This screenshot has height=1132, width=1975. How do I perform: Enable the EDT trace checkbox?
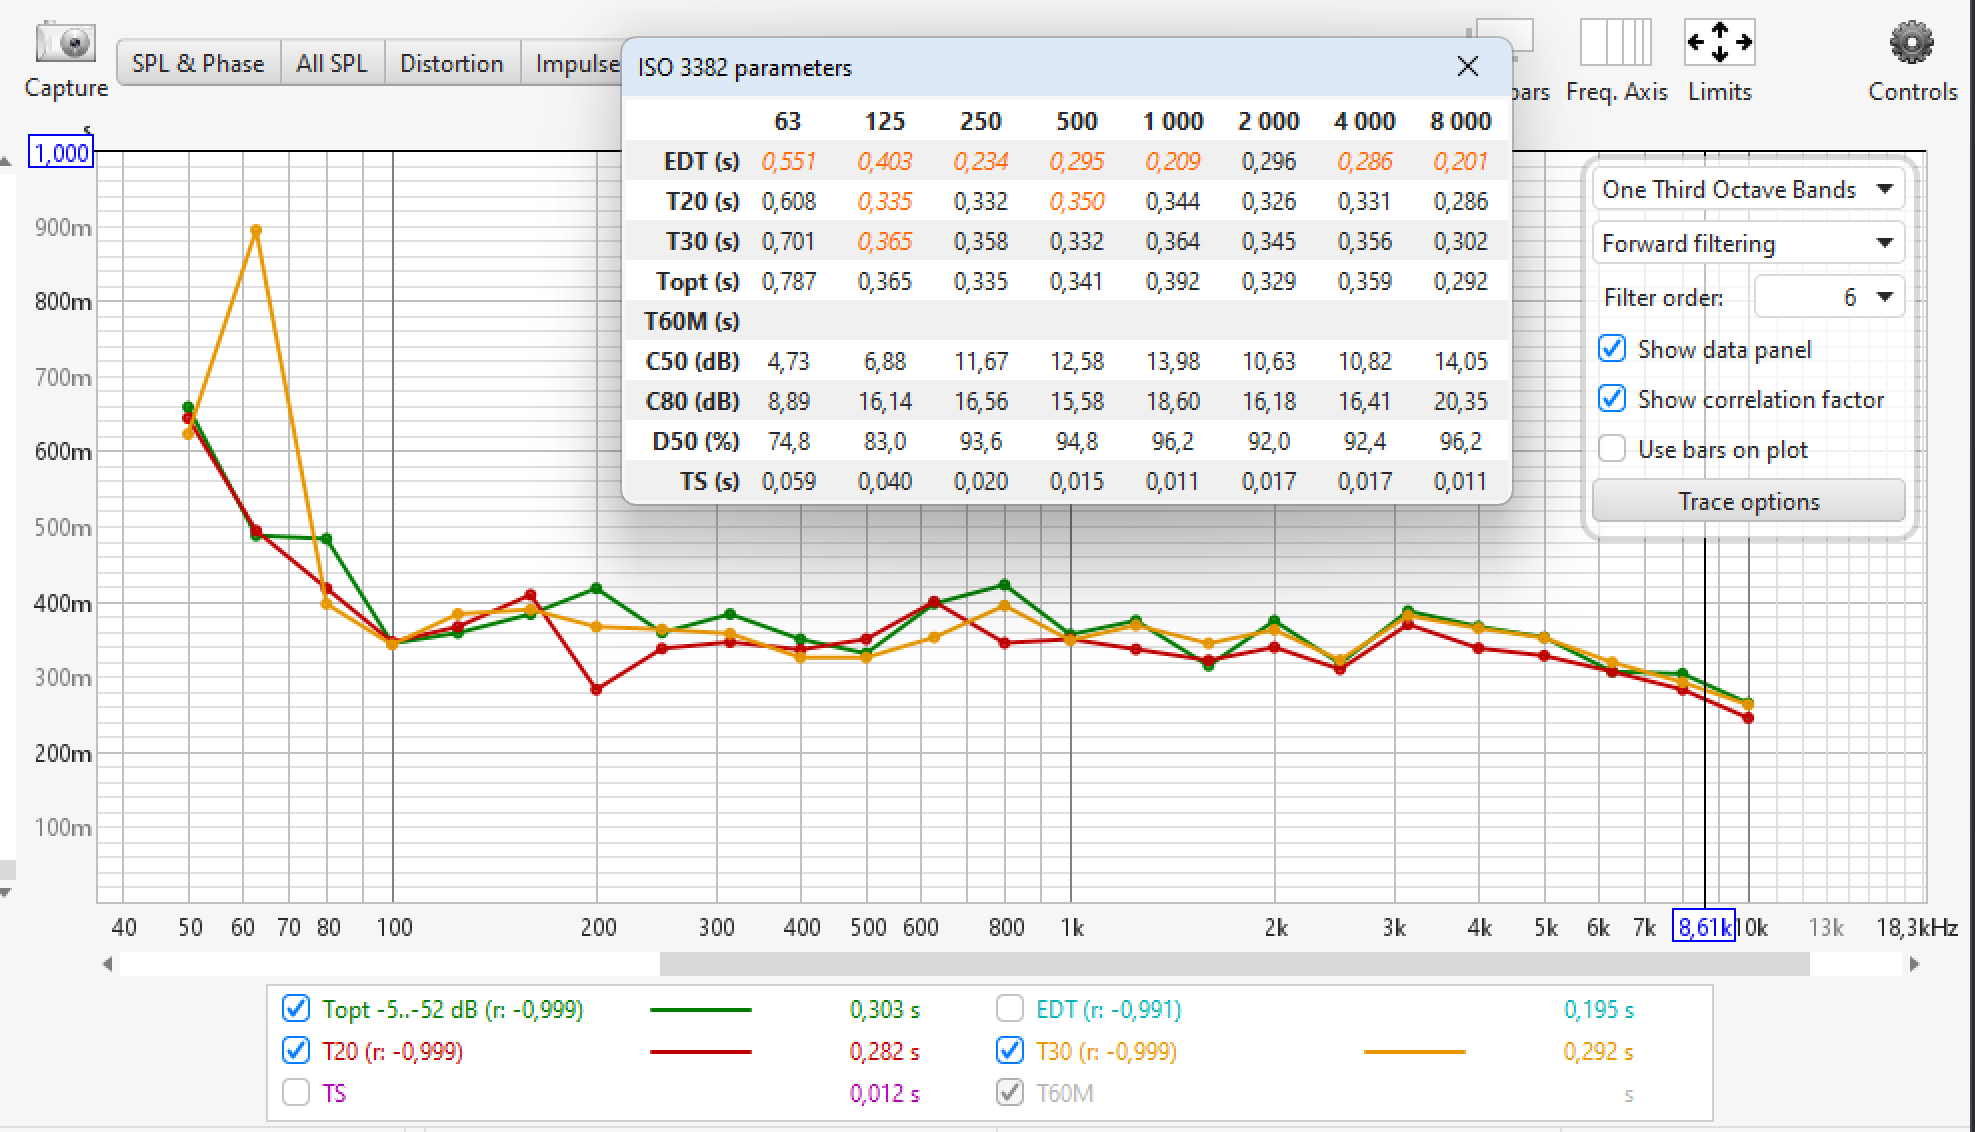pyautogui.click(x=1010, y=1008)
